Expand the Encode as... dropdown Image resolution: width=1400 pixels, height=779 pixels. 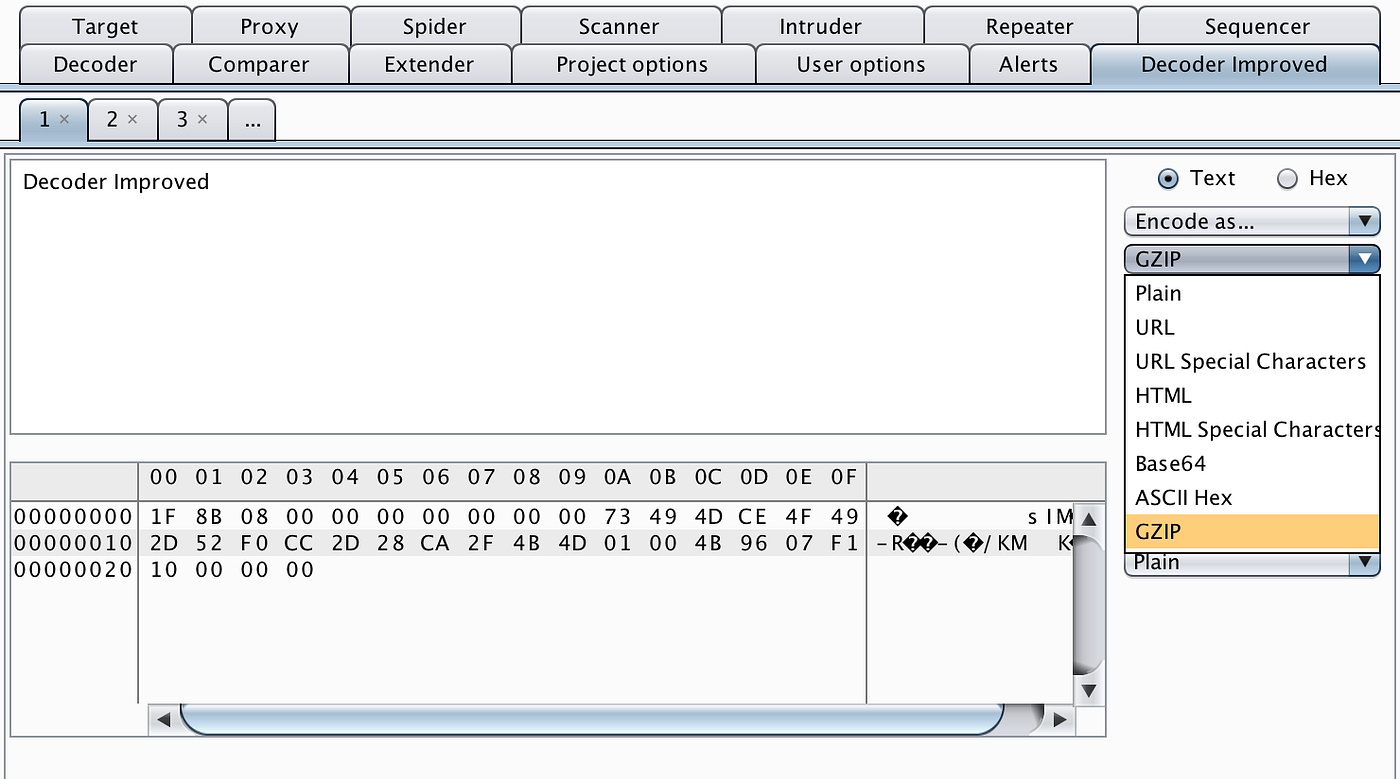[x=1252, y=222]
